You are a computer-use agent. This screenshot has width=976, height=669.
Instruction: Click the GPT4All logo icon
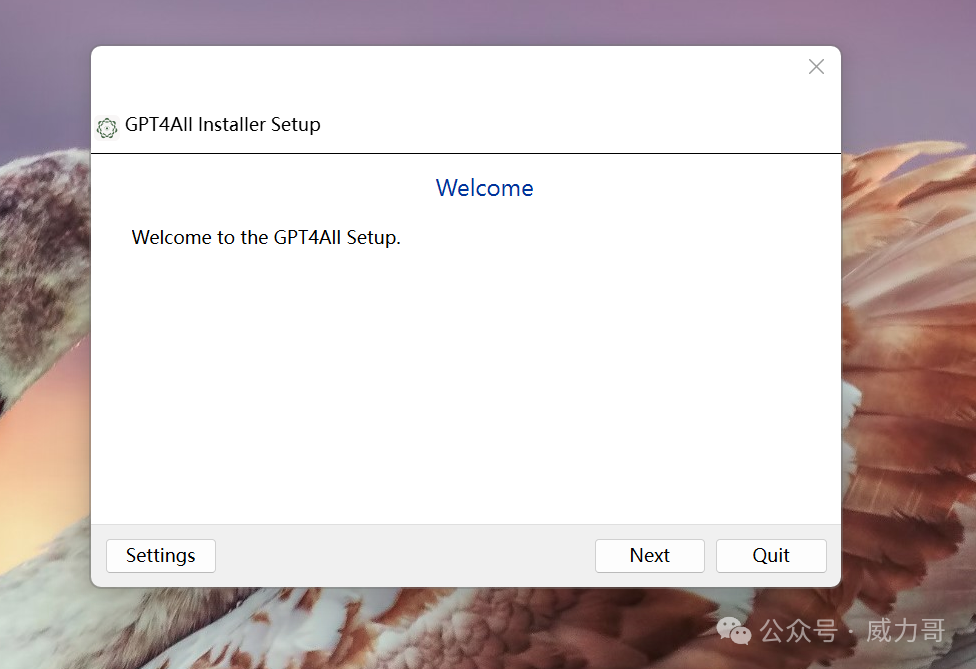[x=107, y=128]
